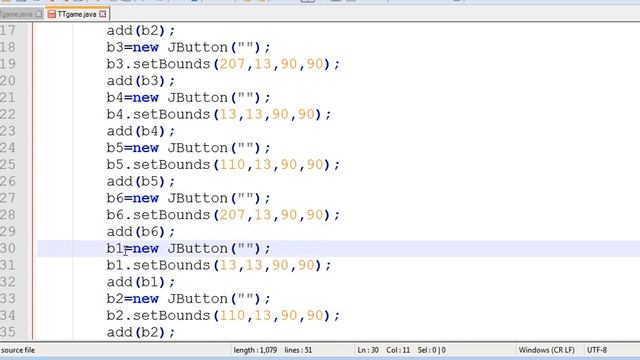640x360 pixels.
Task: Click 'source file' label in status bar
Action: (18, 350)
